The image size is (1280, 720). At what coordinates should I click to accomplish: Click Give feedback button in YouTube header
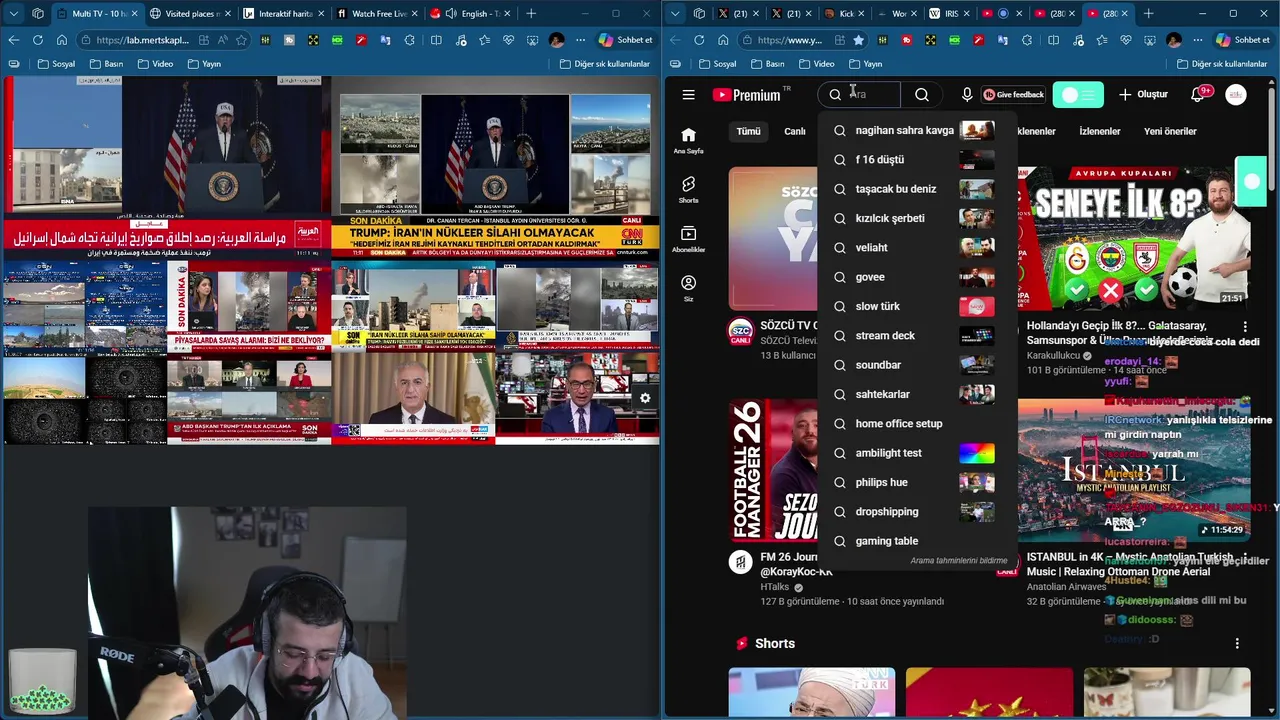click(1013, 95)
